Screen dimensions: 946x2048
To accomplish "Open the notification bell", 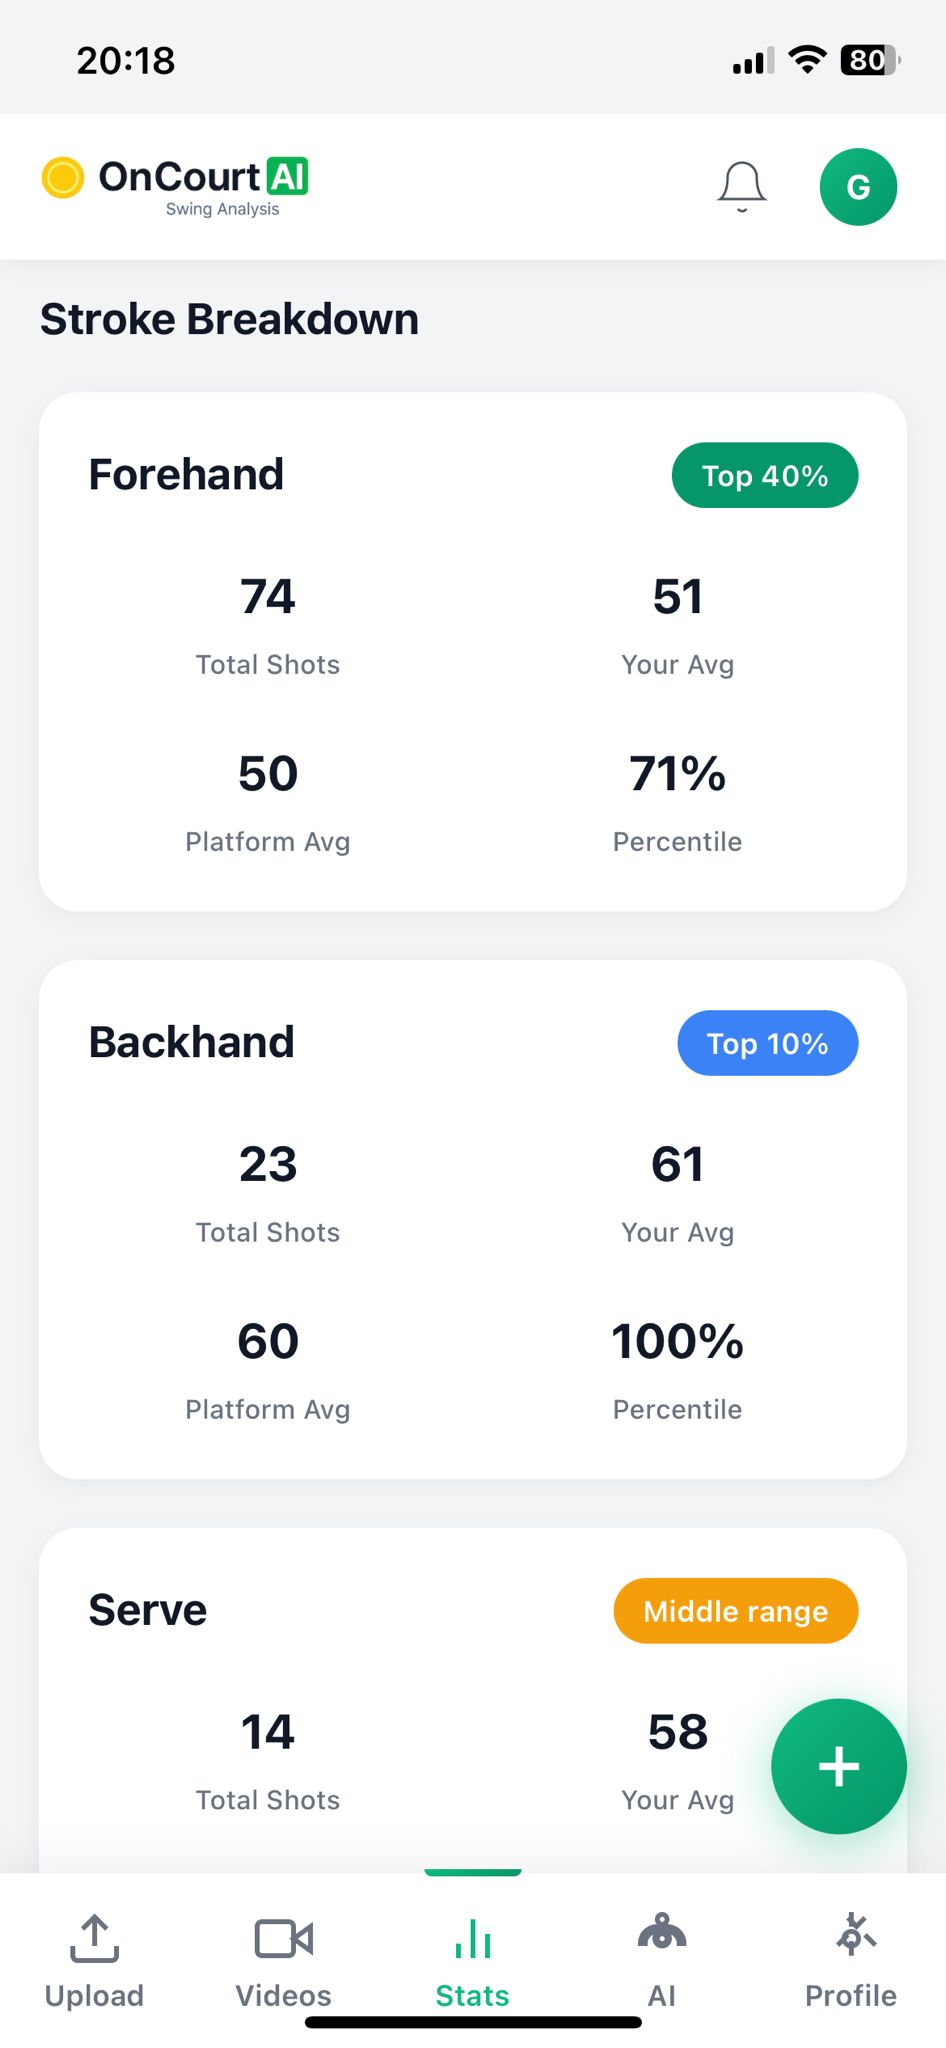I will point(741,186).
